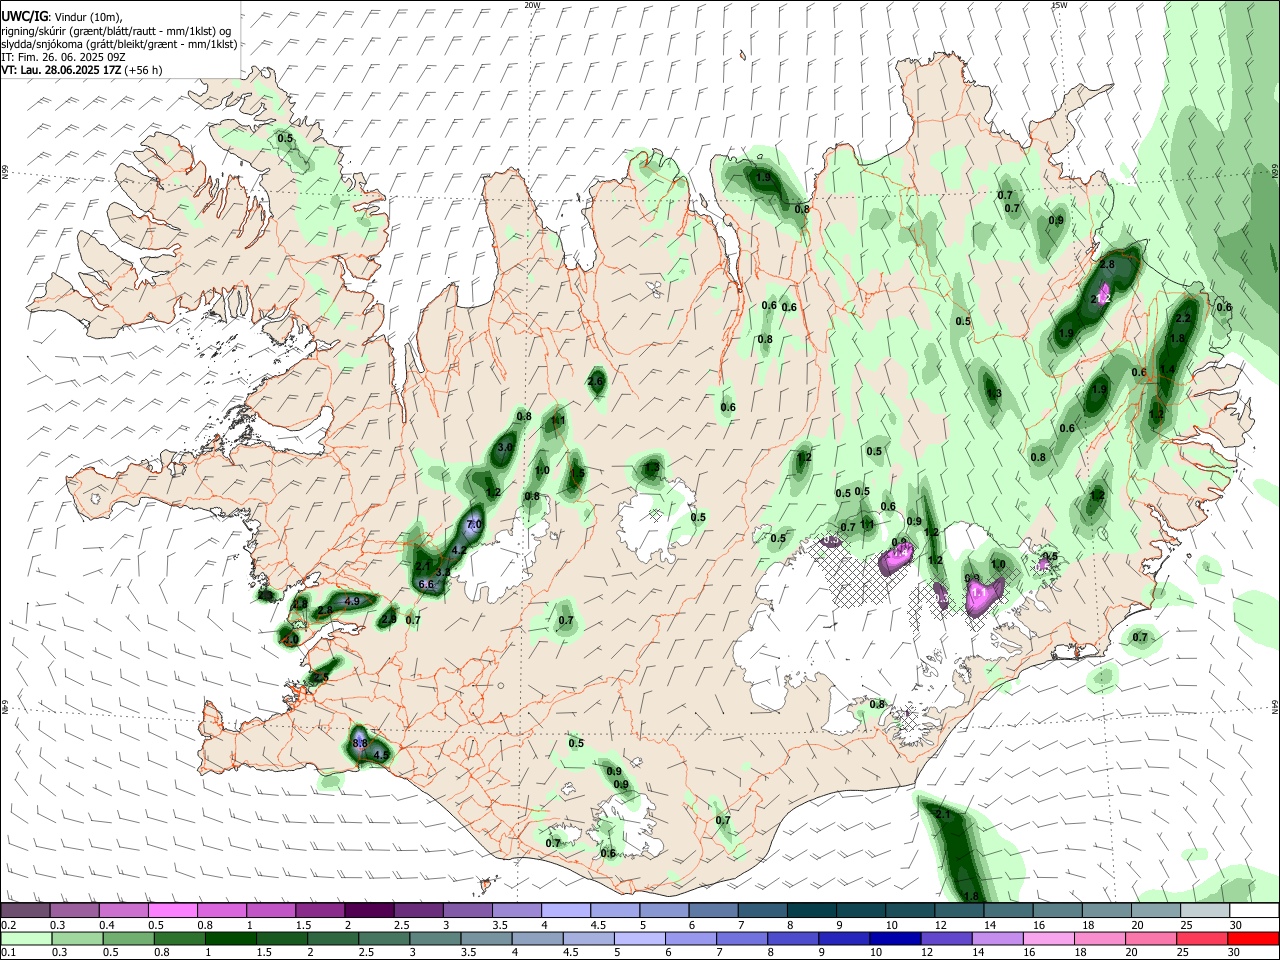
Task: Click the header line 'rigning/skúrir (grænt/blátt/rautt - mm/1klst) og'
Action: coord(117,30)
